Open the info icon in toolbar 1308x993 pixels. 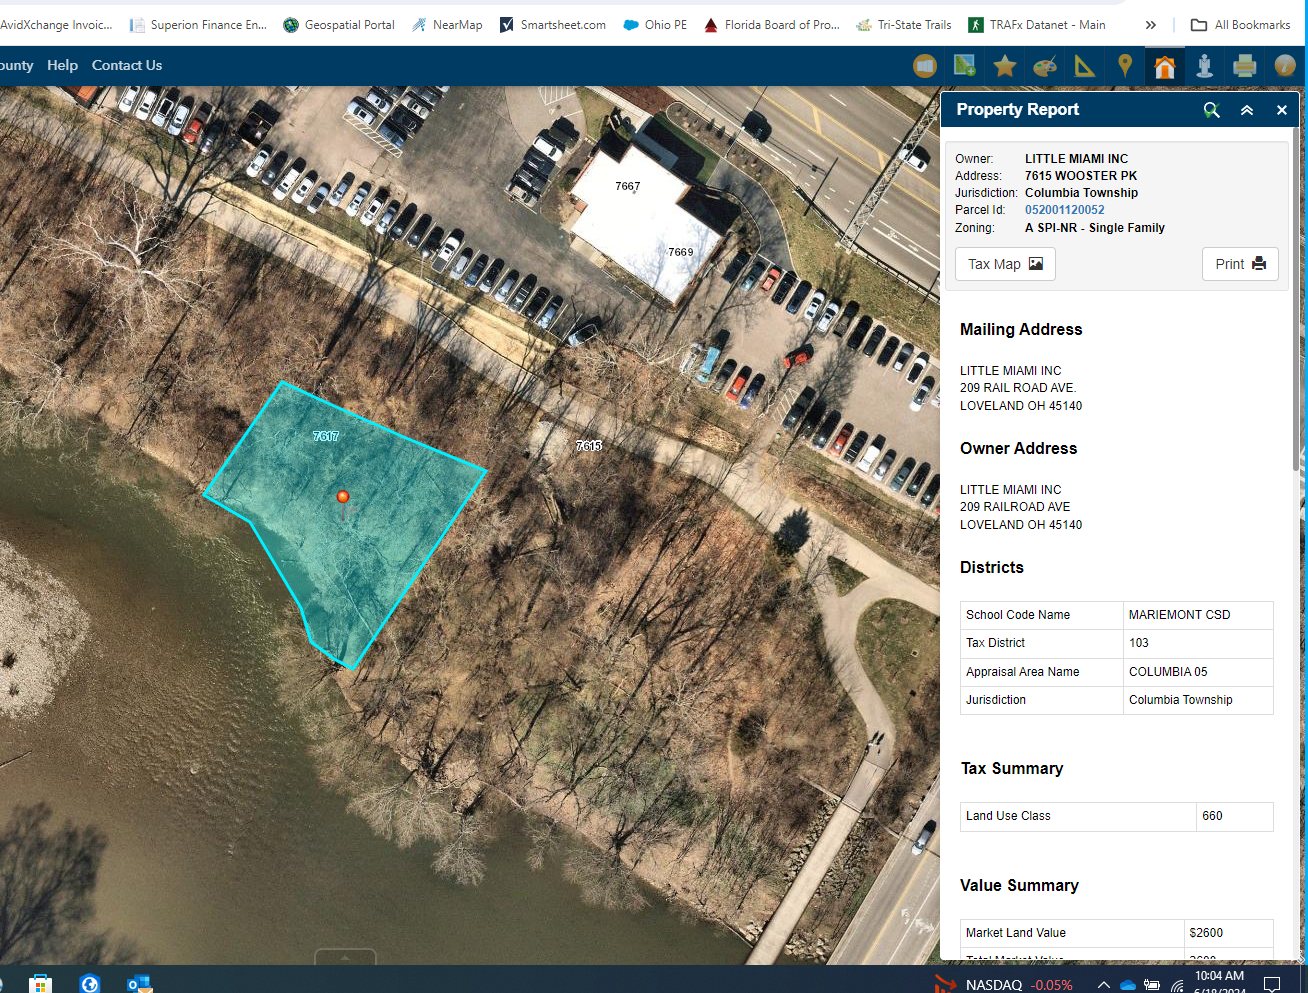1285,66
